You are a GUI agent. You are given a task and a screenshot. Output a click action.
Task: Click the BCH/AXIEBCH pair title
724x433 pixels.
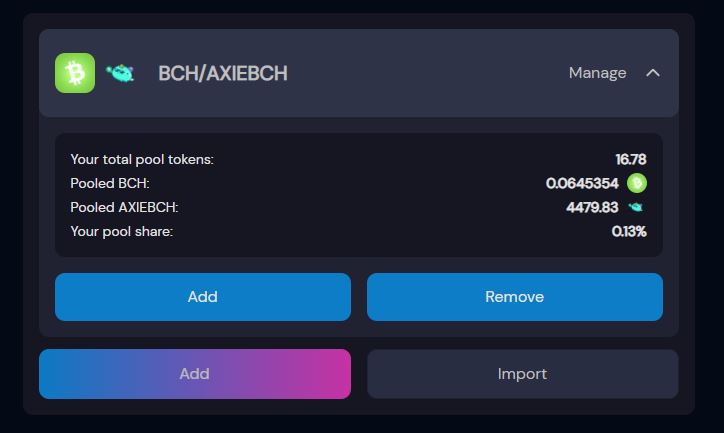point(223,73)
